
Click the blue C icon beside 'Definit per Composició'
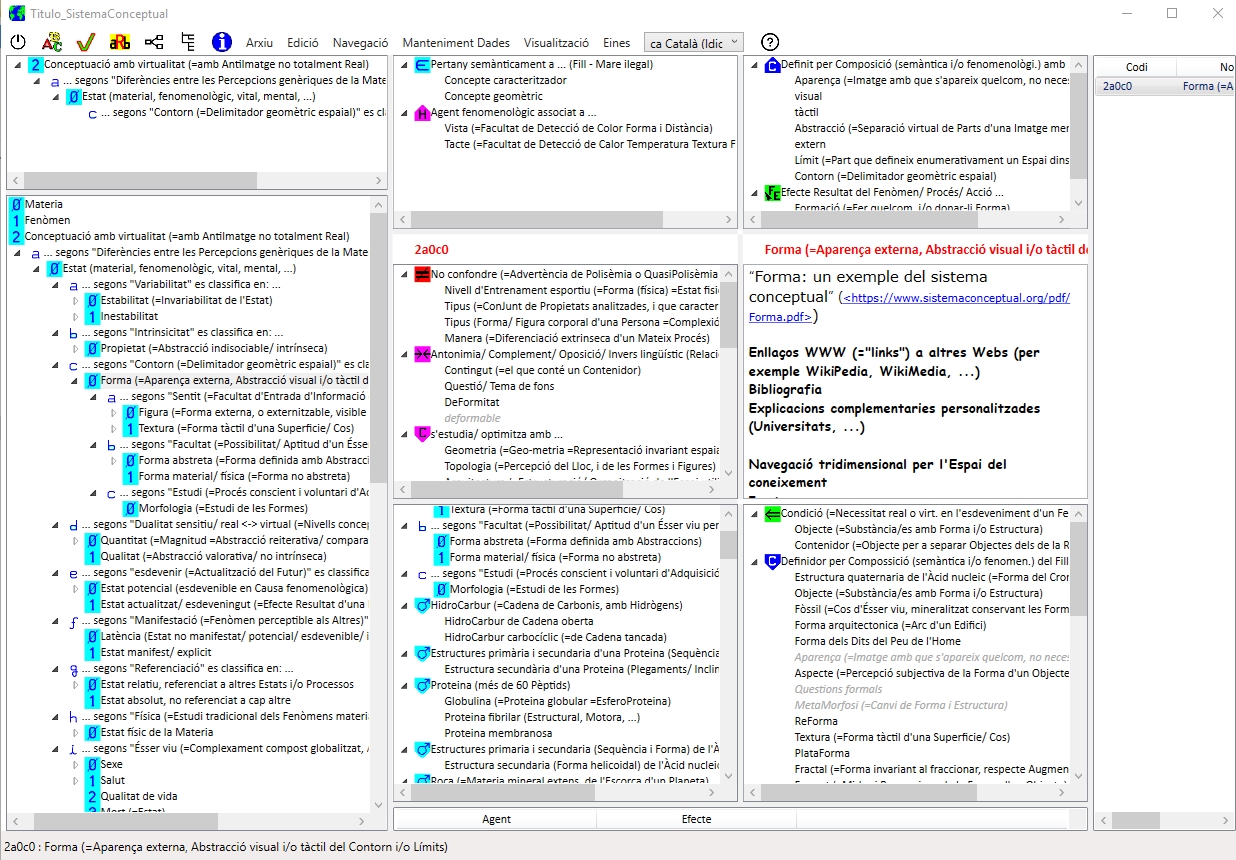tap(772, 65)
